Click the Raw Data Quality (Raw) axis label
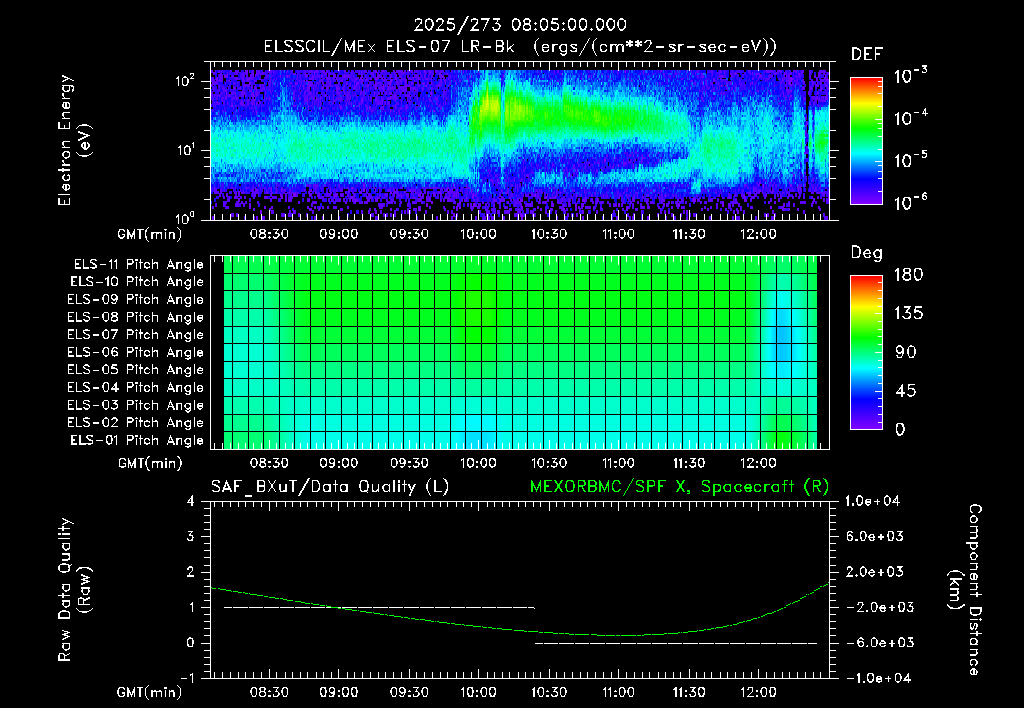 tap(74, 590)
